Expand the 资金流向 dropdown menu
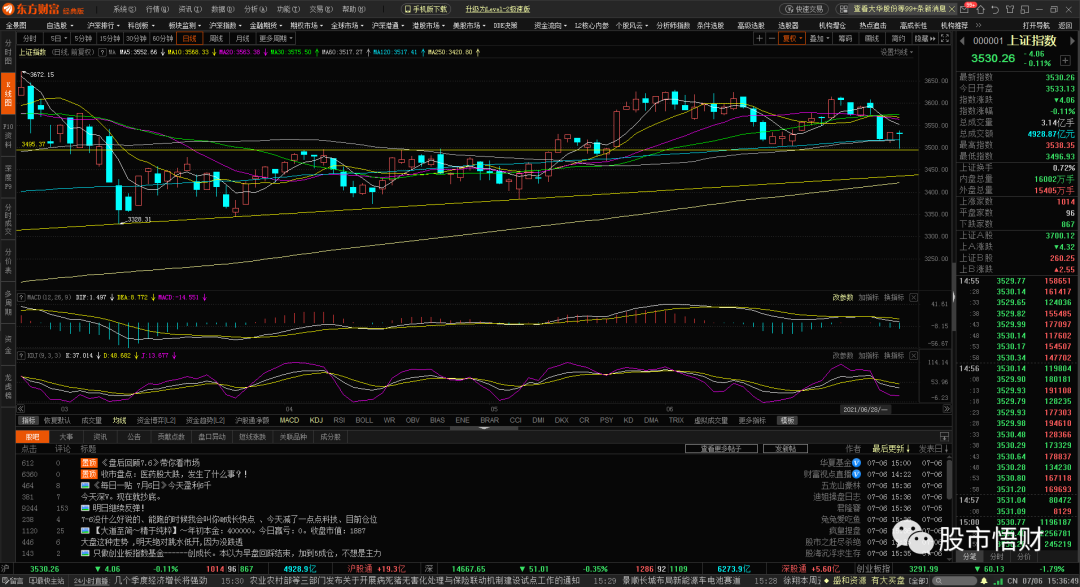 click(x=550, y=25)
